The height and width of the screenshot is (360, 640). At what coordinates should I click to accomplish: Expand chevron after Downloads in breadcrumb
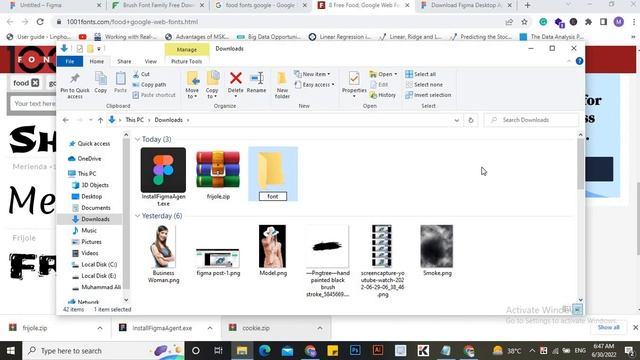[188, 120]
